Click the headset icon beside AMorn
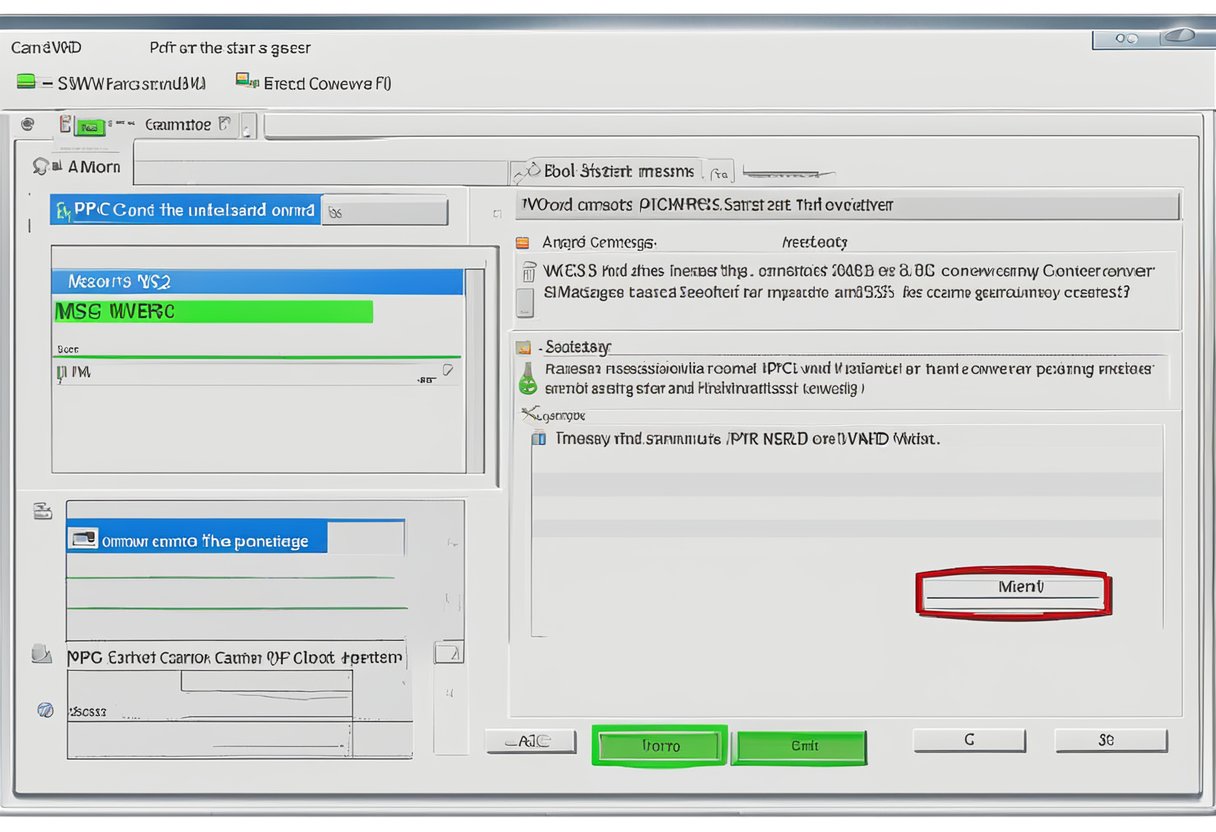1216x832 pixels. click(x=41, y=166)
